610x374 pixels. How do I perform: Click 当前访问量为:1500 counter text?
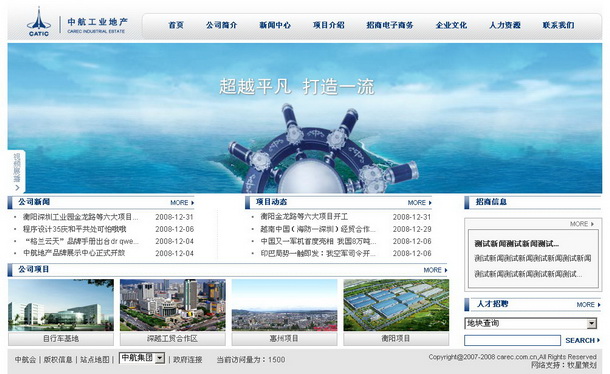click(x=251, y=360)
